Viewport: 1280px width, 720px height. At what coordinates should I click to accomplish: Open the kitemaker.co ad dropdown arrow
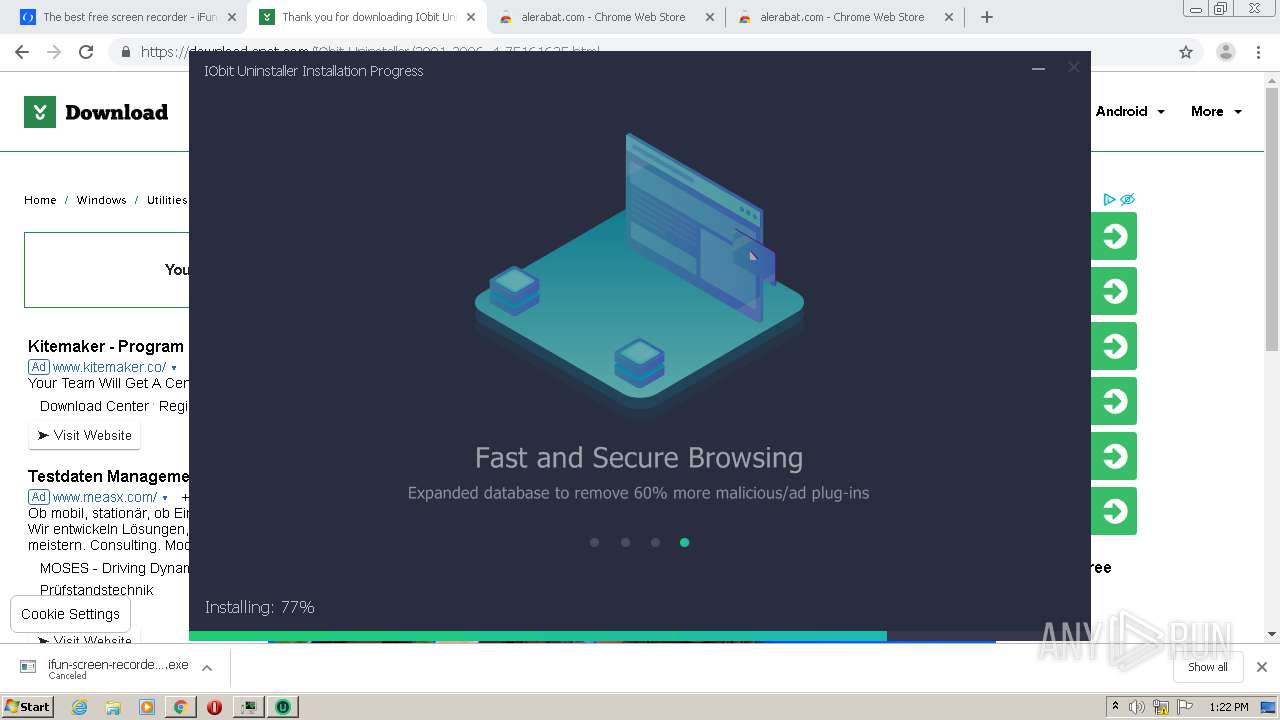173,368
